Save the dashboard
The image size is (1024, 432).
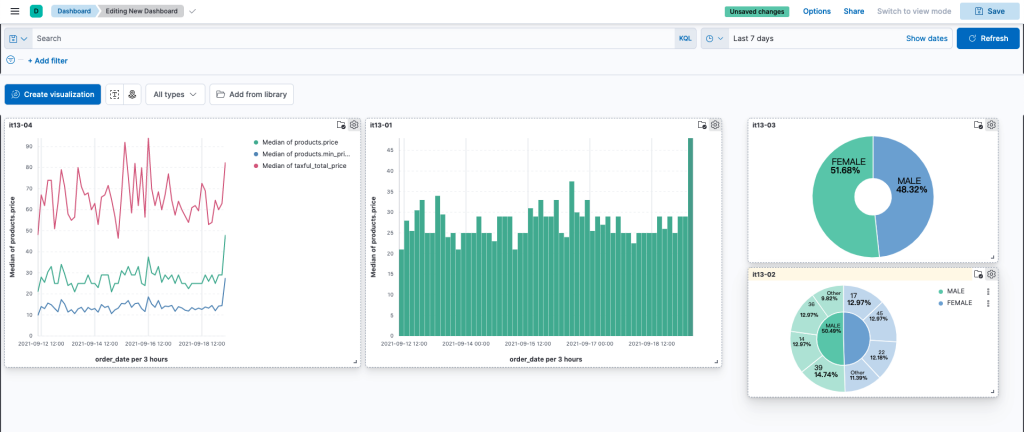(x=989, y=11)
